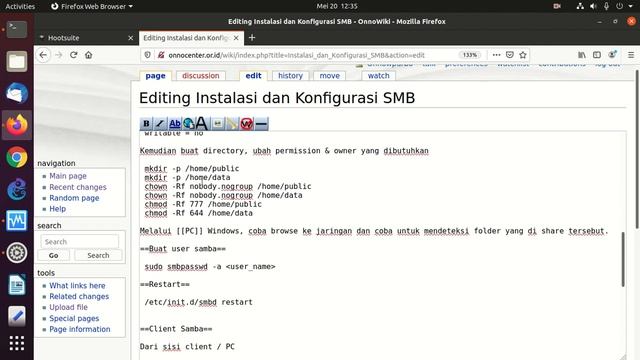
Task: Open Page information link
Action: pyautogui.click(x=80, y=329)
